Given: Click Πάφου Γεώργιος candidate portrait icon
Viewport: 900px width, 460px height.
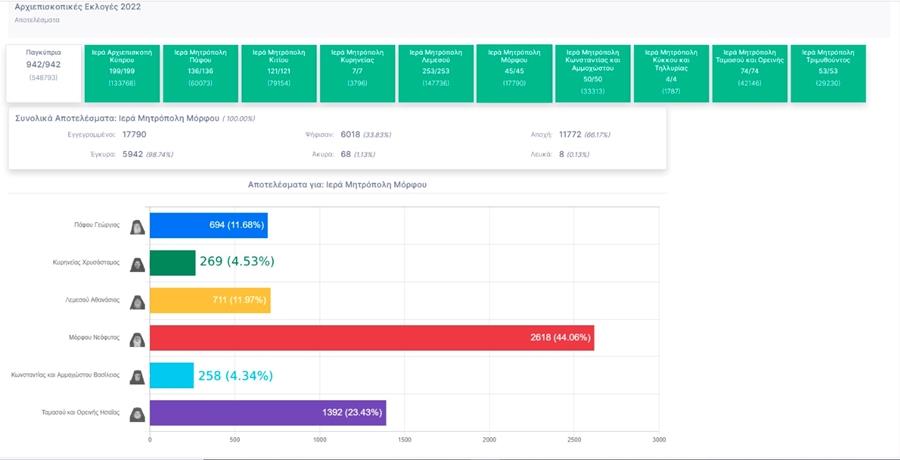Looking at the screenshot, I should coord(137,227).
